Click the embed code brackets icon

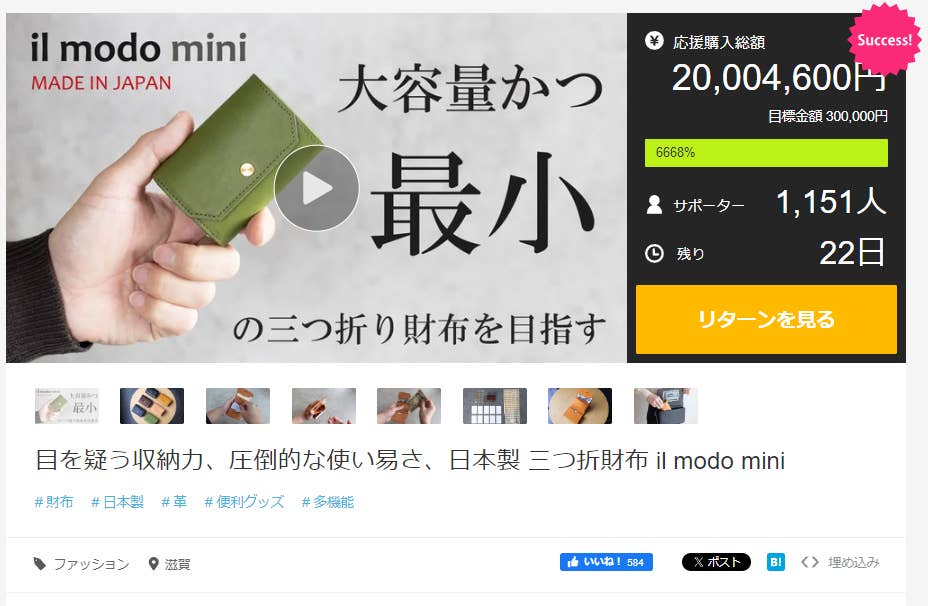coord(810,562)
